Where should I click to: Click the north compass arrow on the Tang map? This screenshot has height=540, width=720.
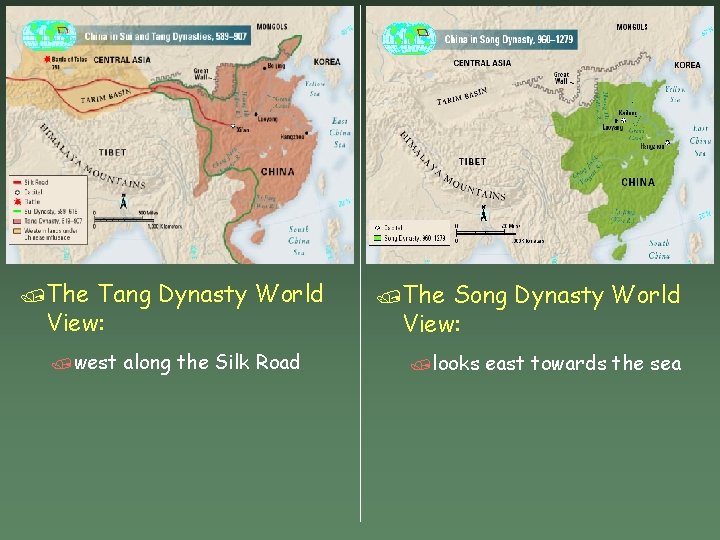pyautogui.click(x=123, y=201)
